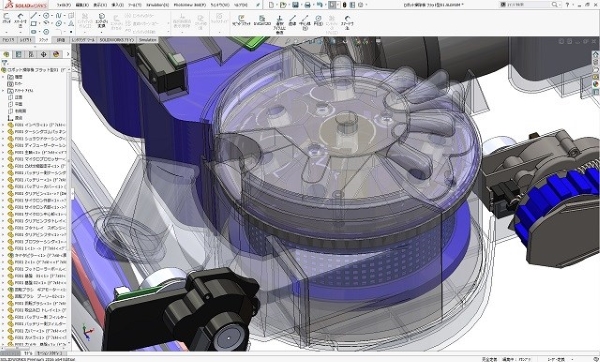Click the Exit Sketch button
The width and height of the screenshot is (600, 362).
[7, 18]
